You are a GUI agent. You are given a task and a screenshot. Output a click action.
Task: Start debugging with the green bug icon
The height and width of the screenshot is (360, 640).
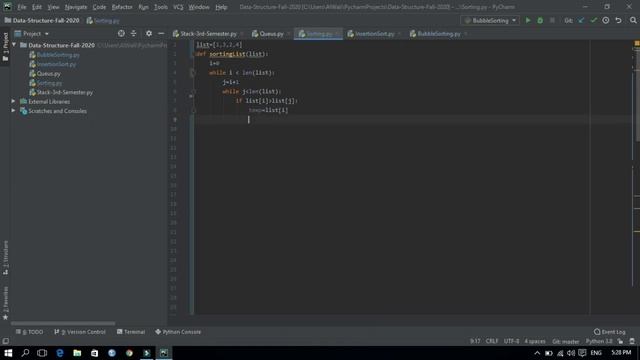pos(540,20)
